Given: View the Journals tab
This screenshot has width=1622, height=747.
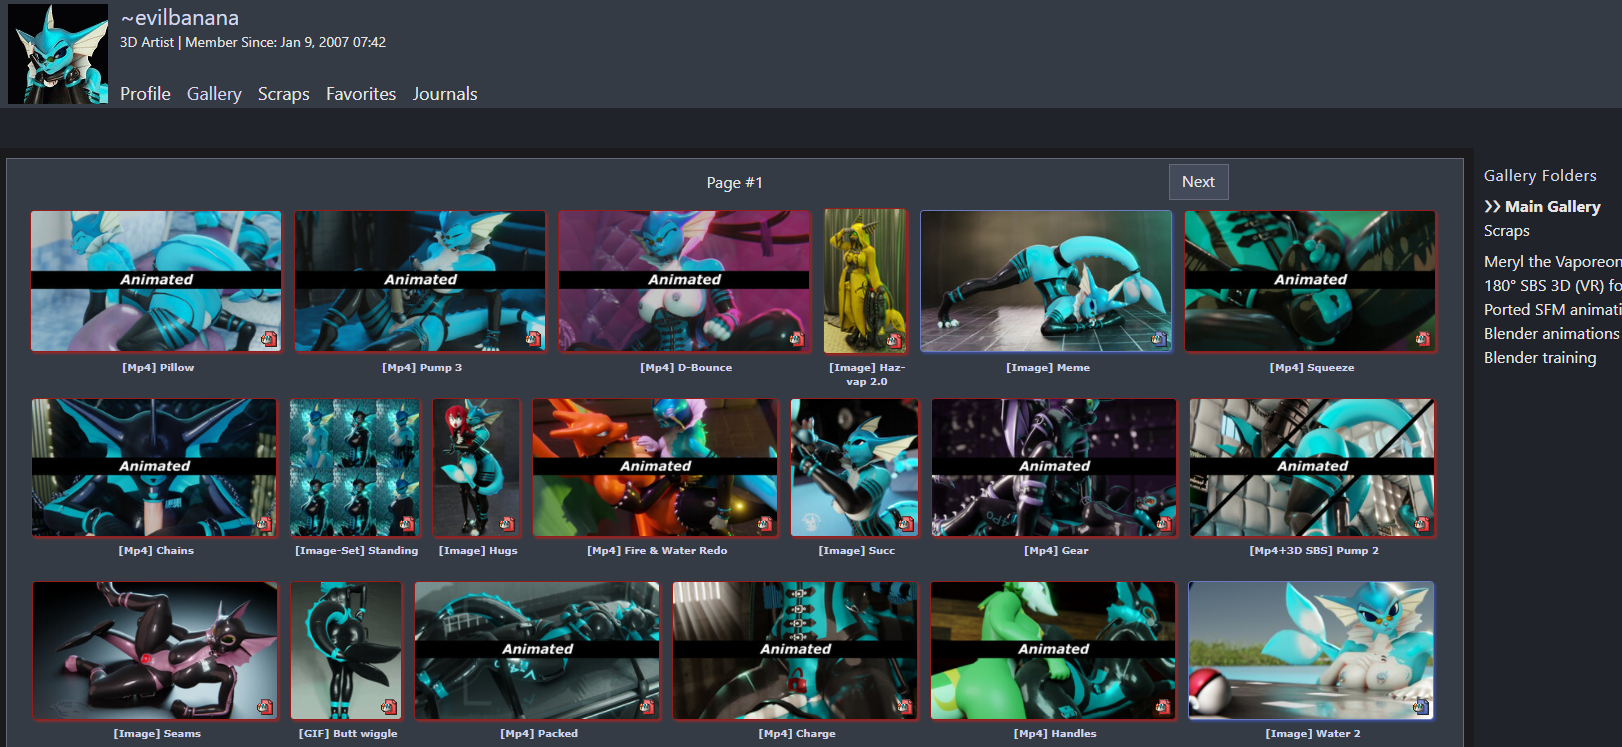Looking at the screenshot, I should coord(445,94).
